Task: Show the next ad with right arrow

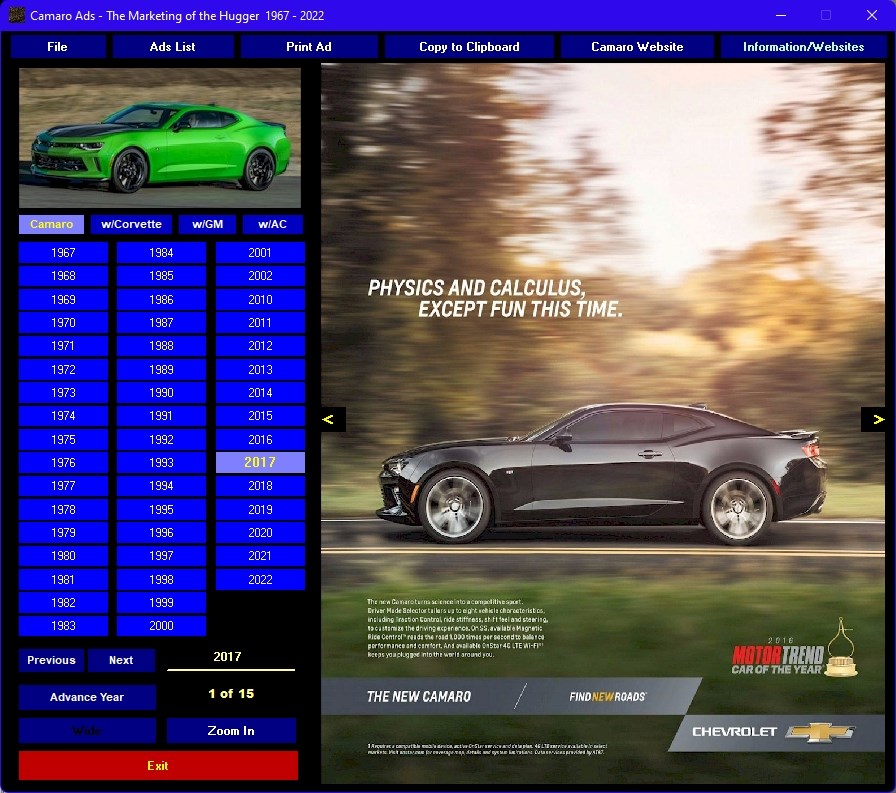Action: pos(873,419)
